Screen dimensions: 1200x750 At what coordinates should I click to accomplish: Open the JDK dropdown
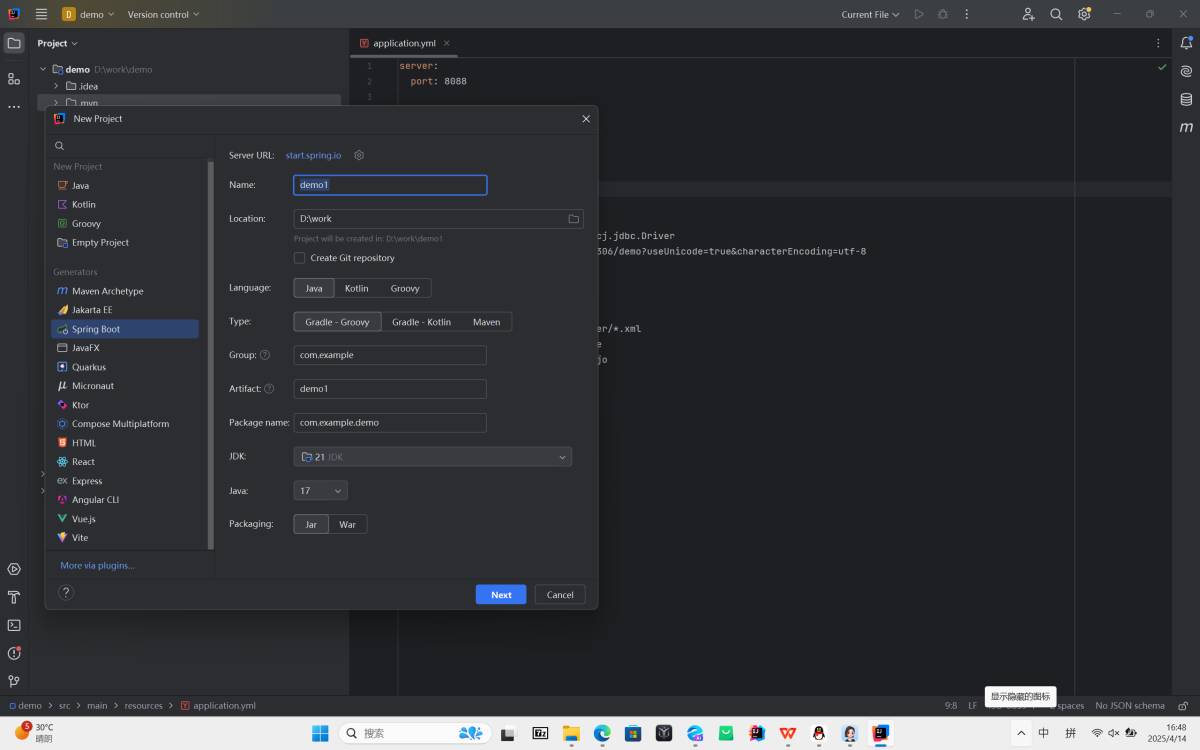tap(433, 457)
